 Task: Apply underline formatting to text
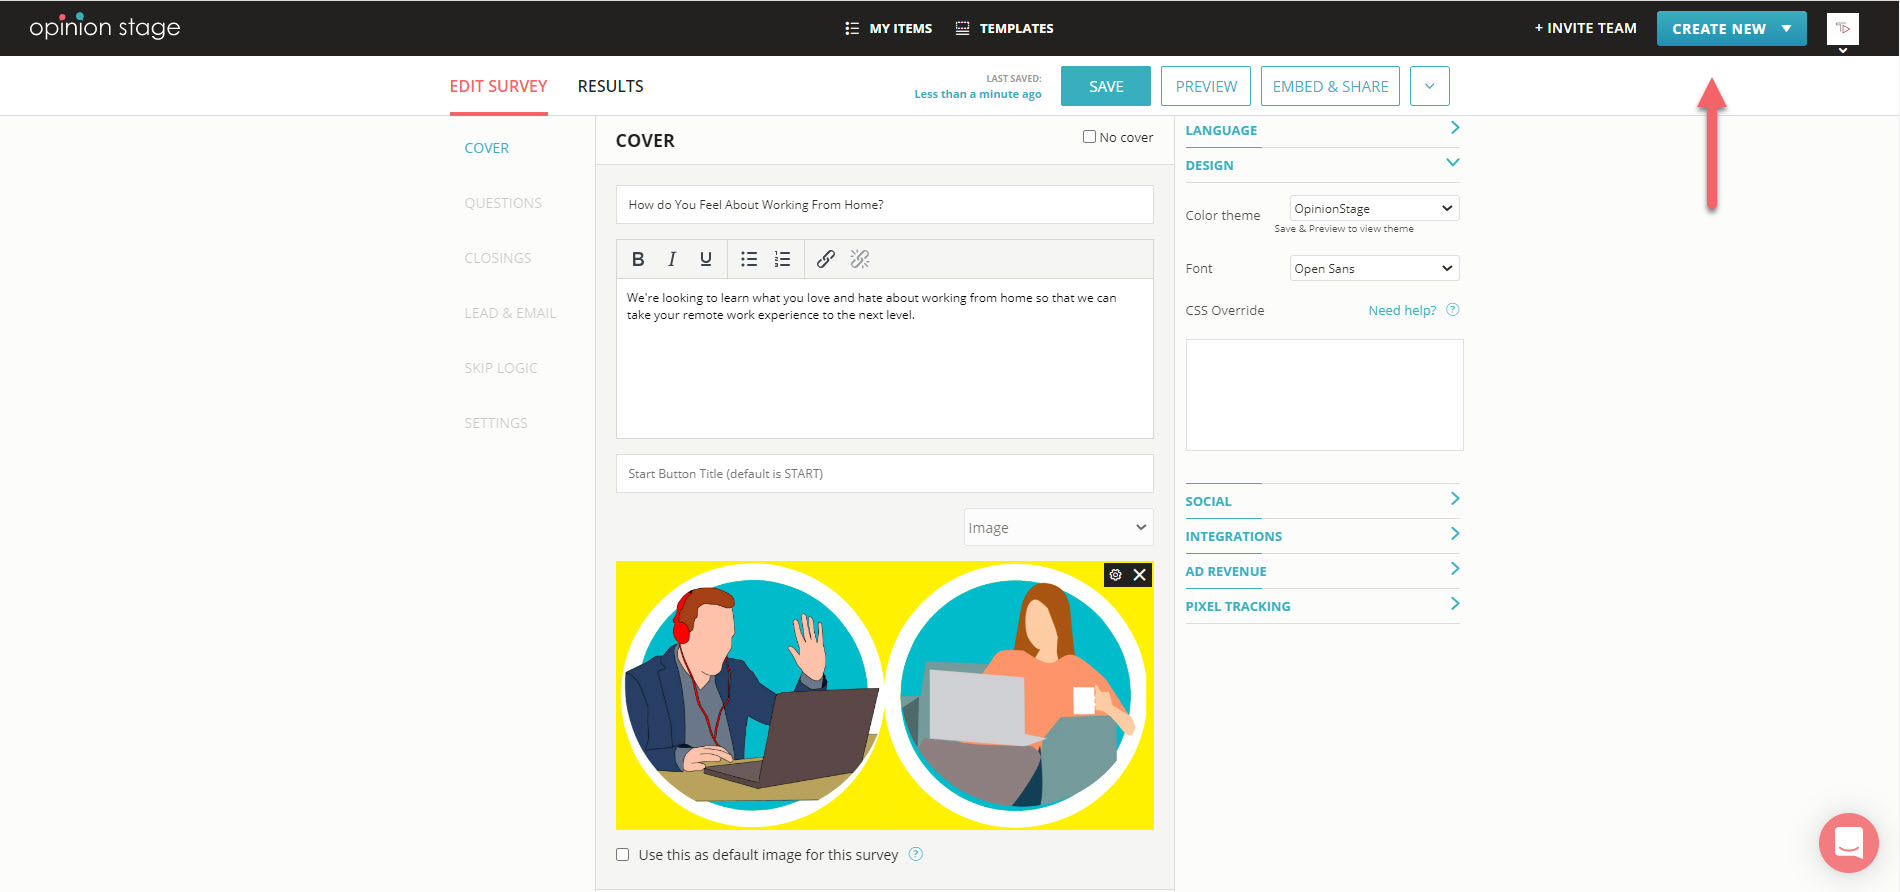coord(706,259)
